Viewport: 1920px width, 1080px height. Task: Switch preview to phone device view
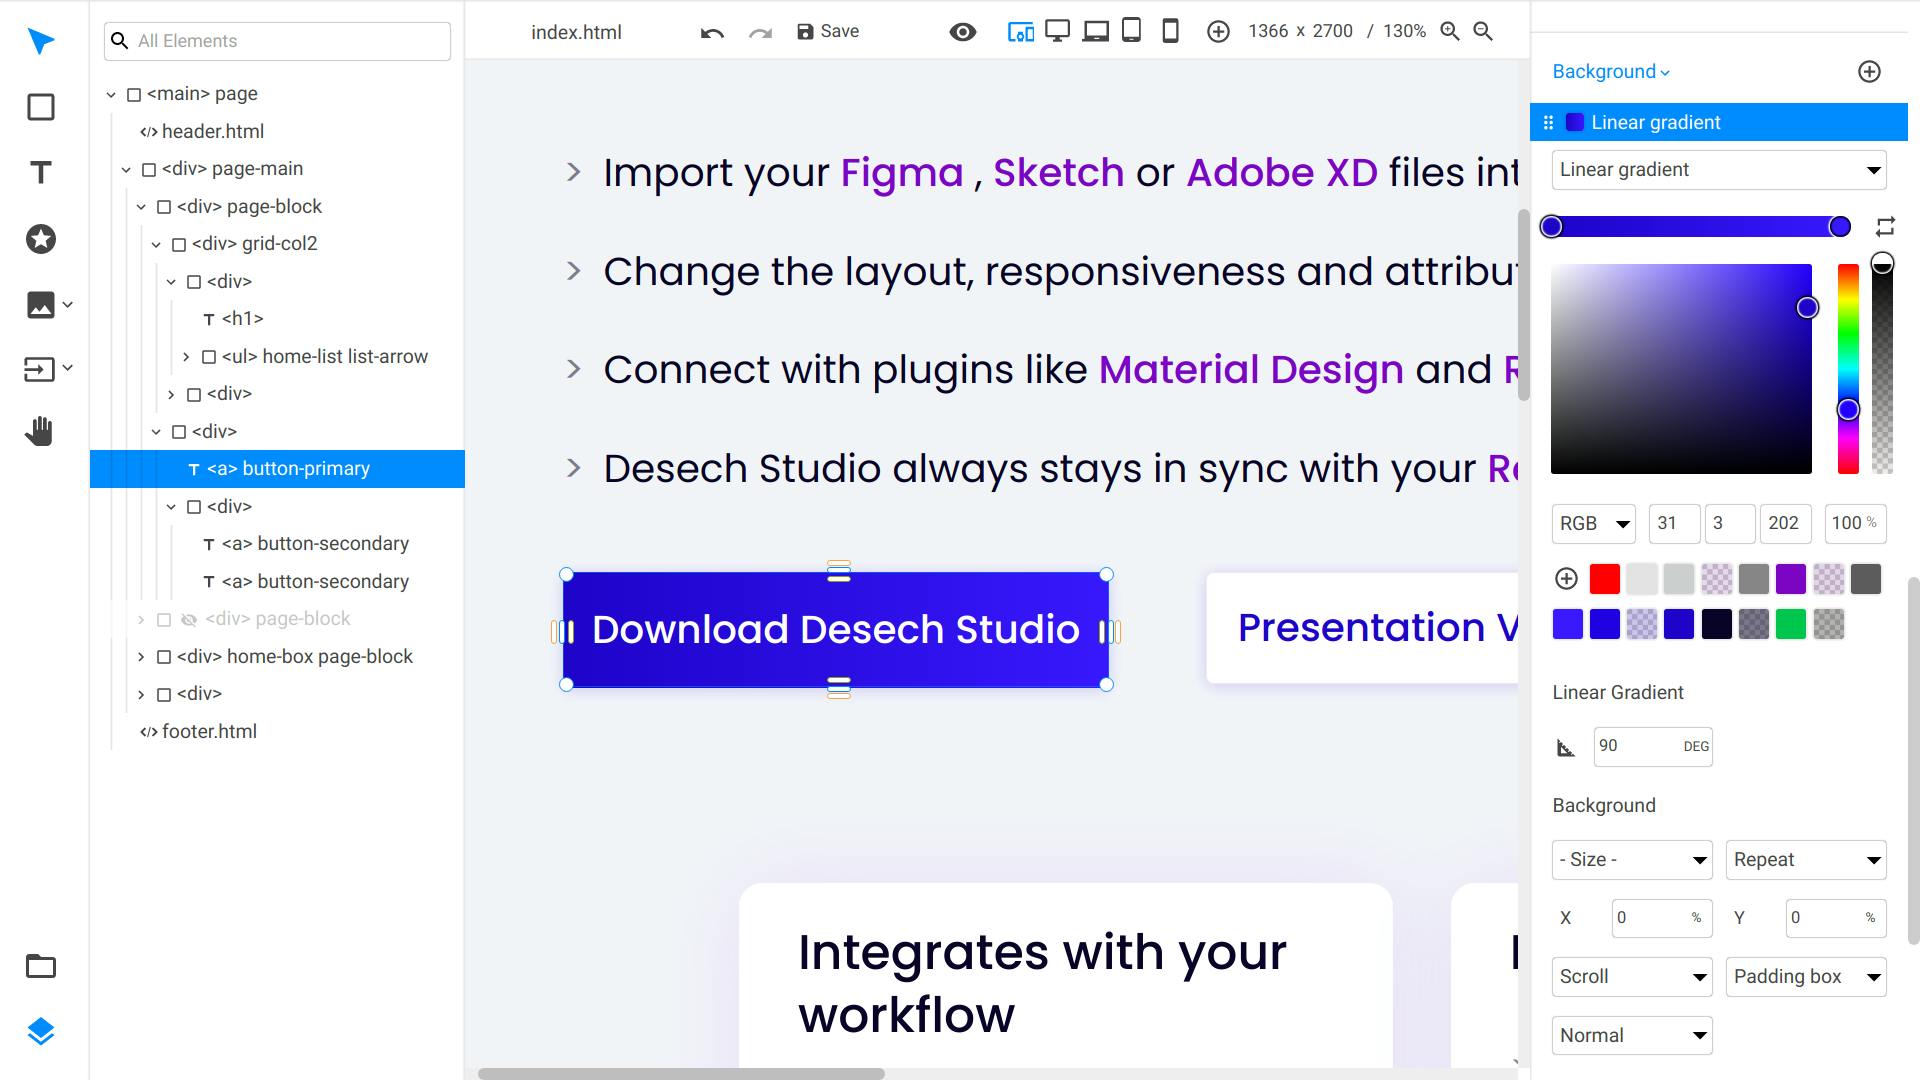(1169, 31)
